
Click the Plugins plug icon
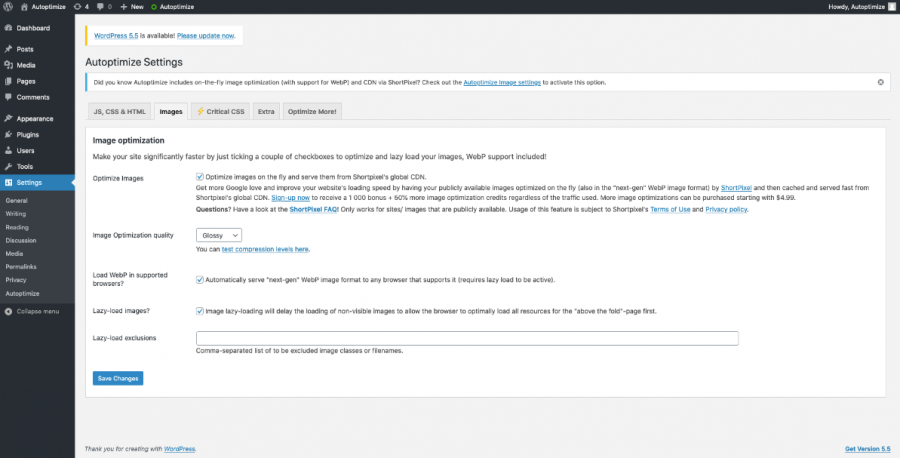point(9,134)
